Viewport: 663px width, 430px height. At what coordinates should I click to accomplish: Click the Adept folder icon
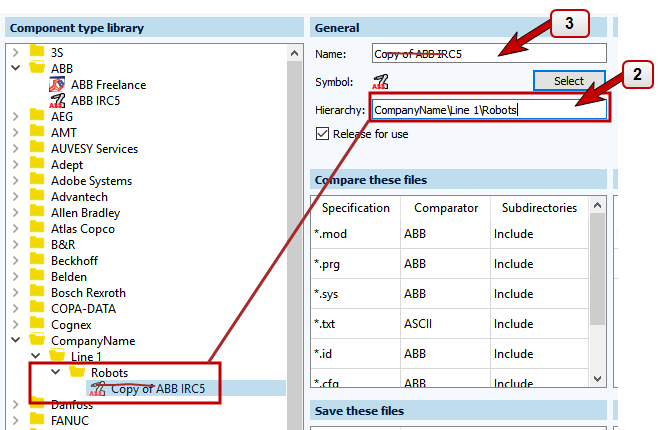tap(37, 164)
